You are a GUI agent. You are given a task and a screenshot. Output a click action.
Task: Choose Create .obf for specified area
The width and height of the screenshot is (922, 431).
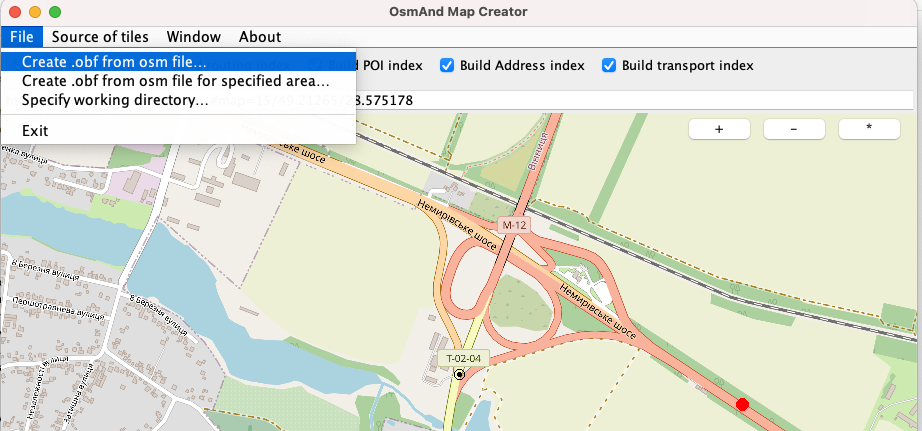[175, 81]
